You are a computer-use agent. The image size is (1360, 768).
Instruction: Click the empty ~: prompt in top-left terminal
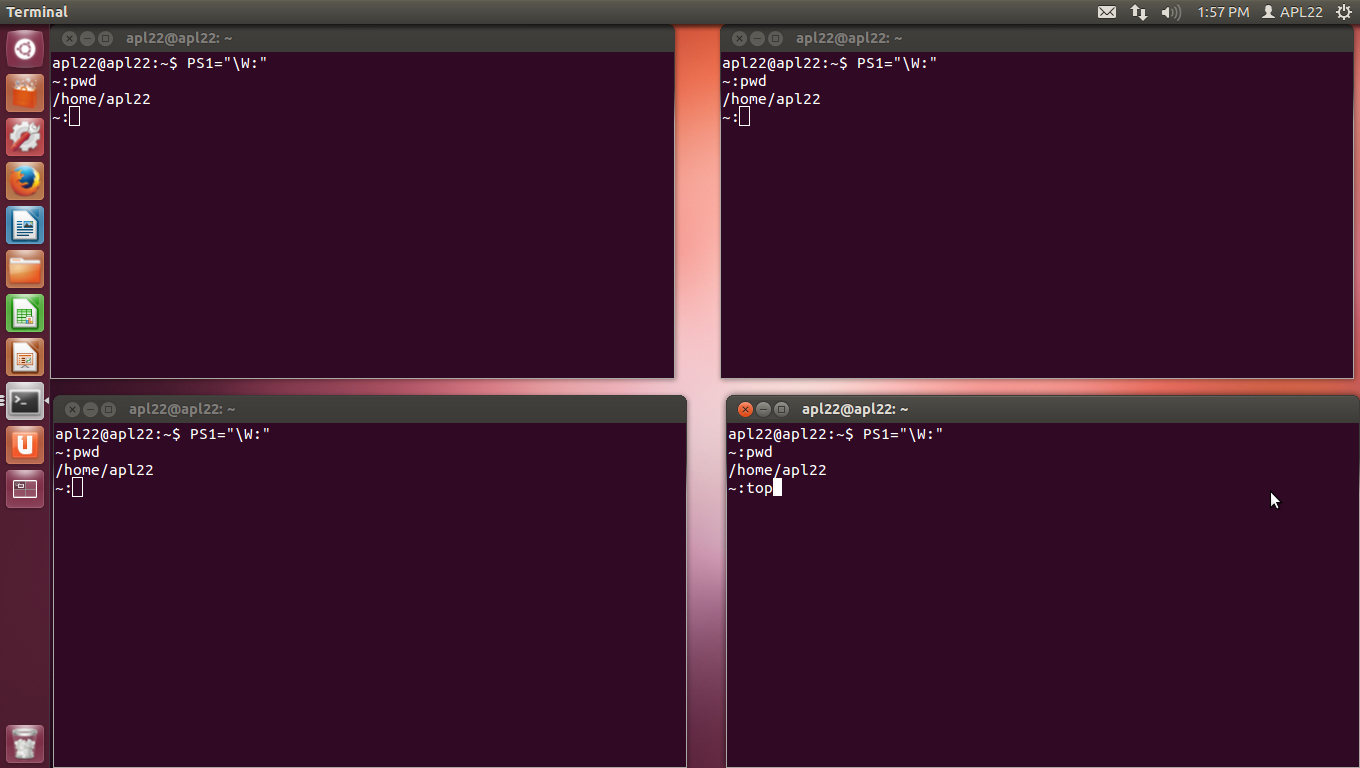coord(66,117)
